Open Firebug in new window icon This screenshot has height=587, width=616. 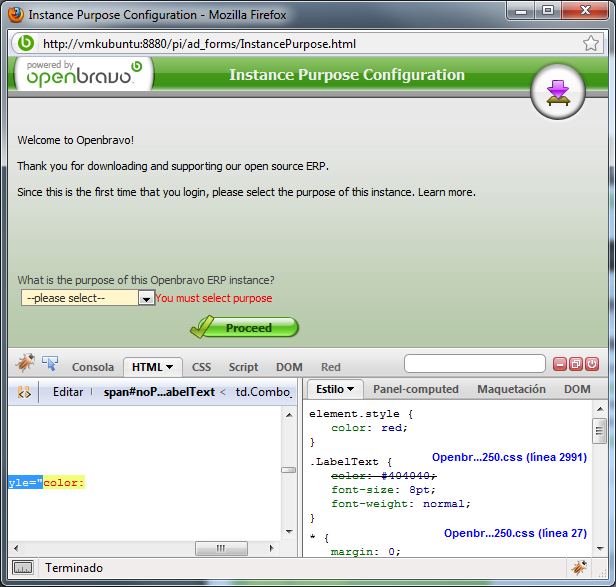[x=576, y=364]
